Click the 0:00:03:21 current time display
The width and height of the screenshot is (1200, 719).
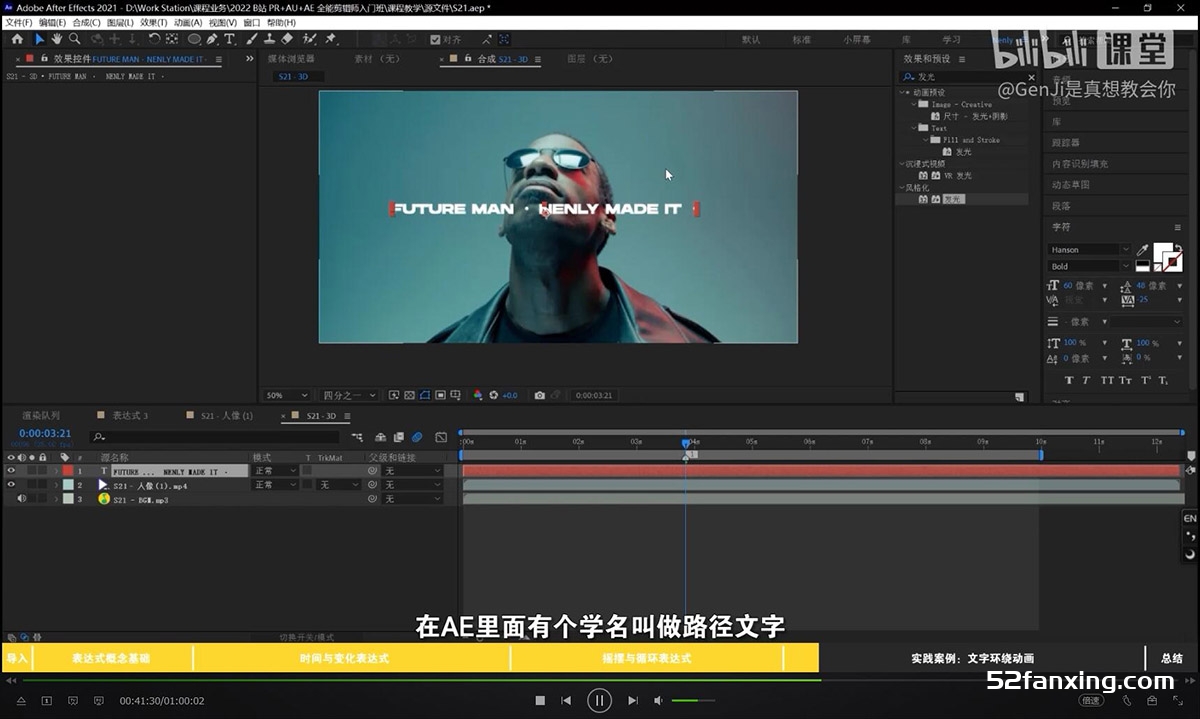[x=45, y=434]
